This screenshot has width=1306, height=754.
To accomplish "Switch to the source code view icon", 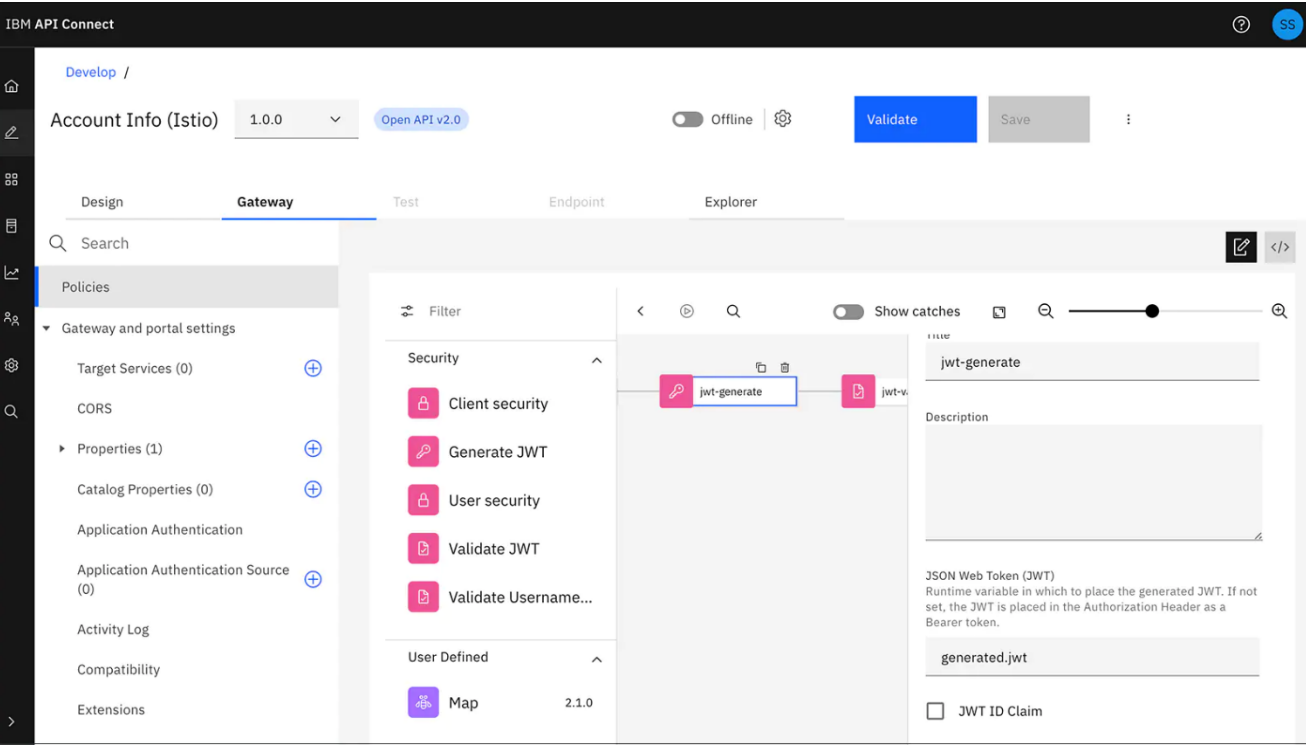I will 1280,247.
